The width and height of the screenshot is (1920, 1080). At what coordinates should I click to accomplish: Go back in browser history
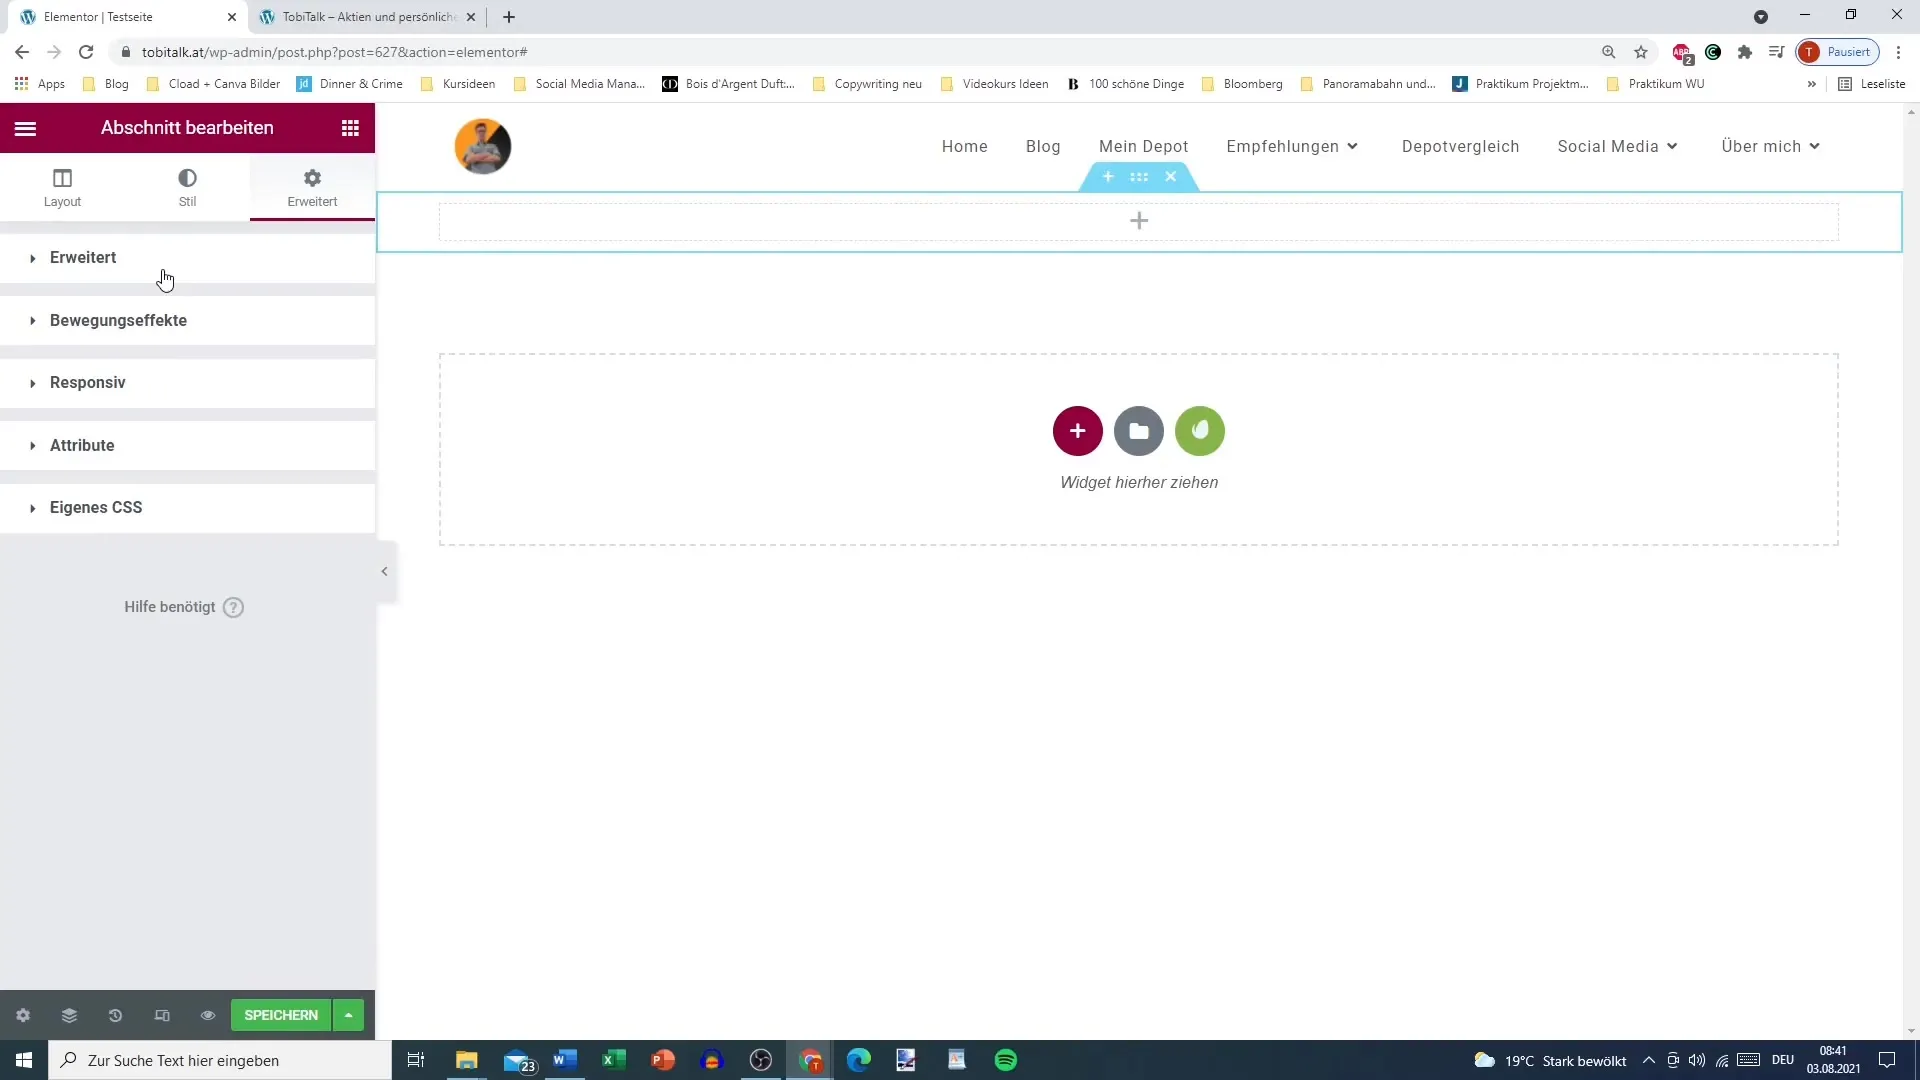click(22, 52)
